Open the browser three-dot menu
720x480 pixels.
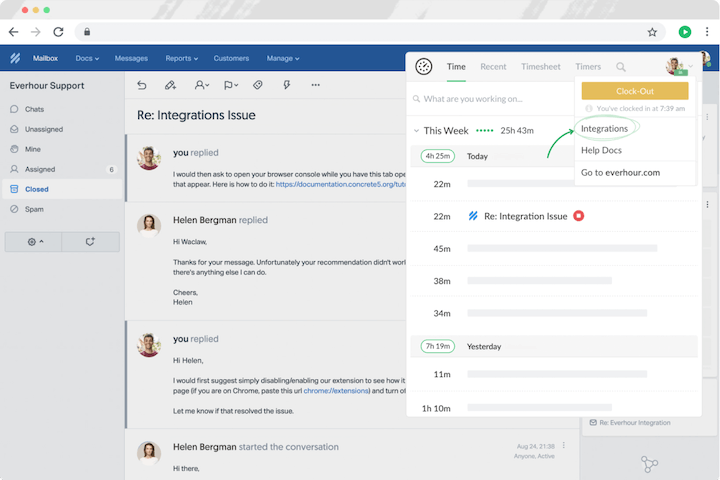point(707,32)
